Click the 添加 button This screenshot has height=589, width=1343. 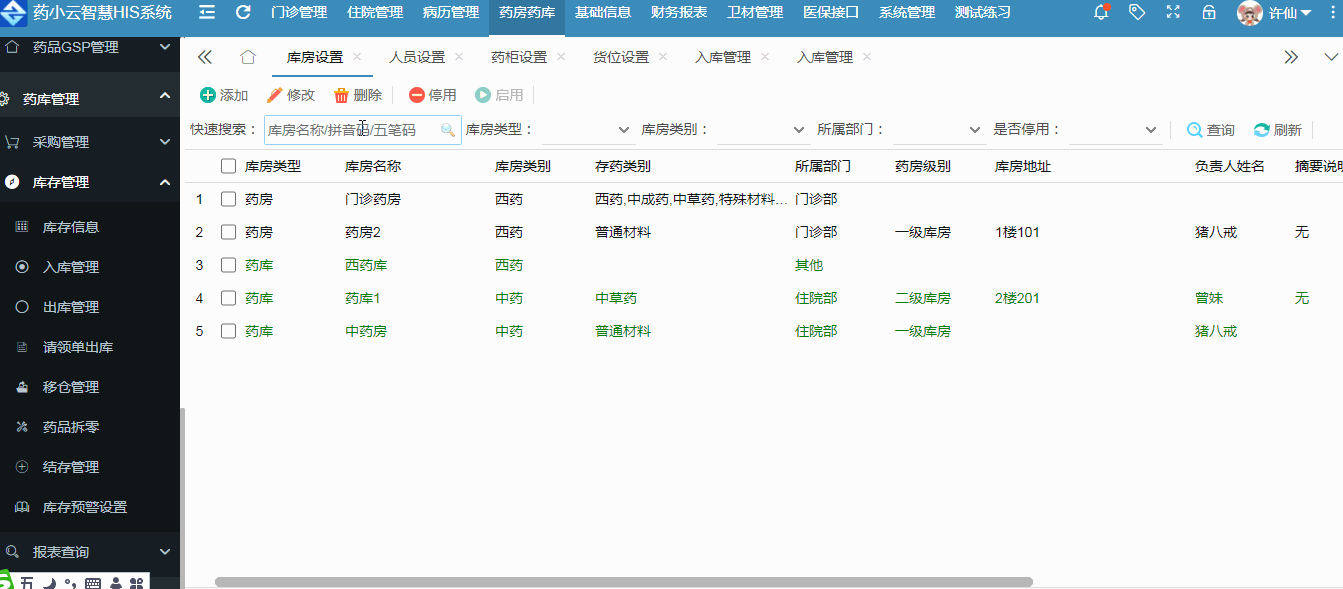[224, 95]
